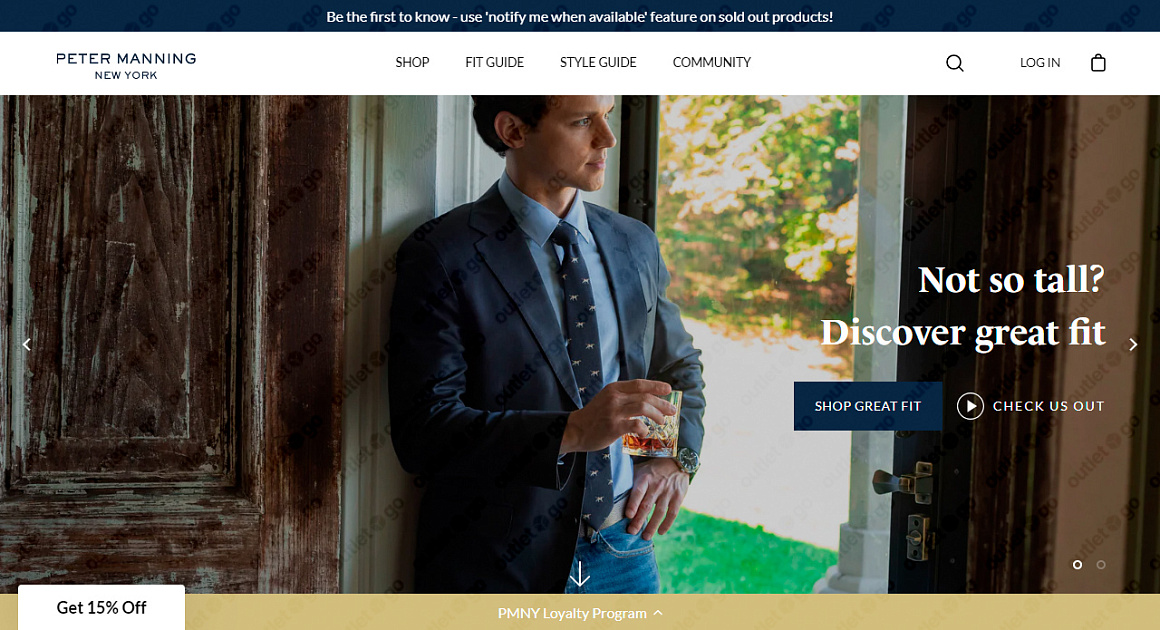Open the search magnifier icon
The height and width of the screenshot is (630, 1160).
[x=954, y=63]
